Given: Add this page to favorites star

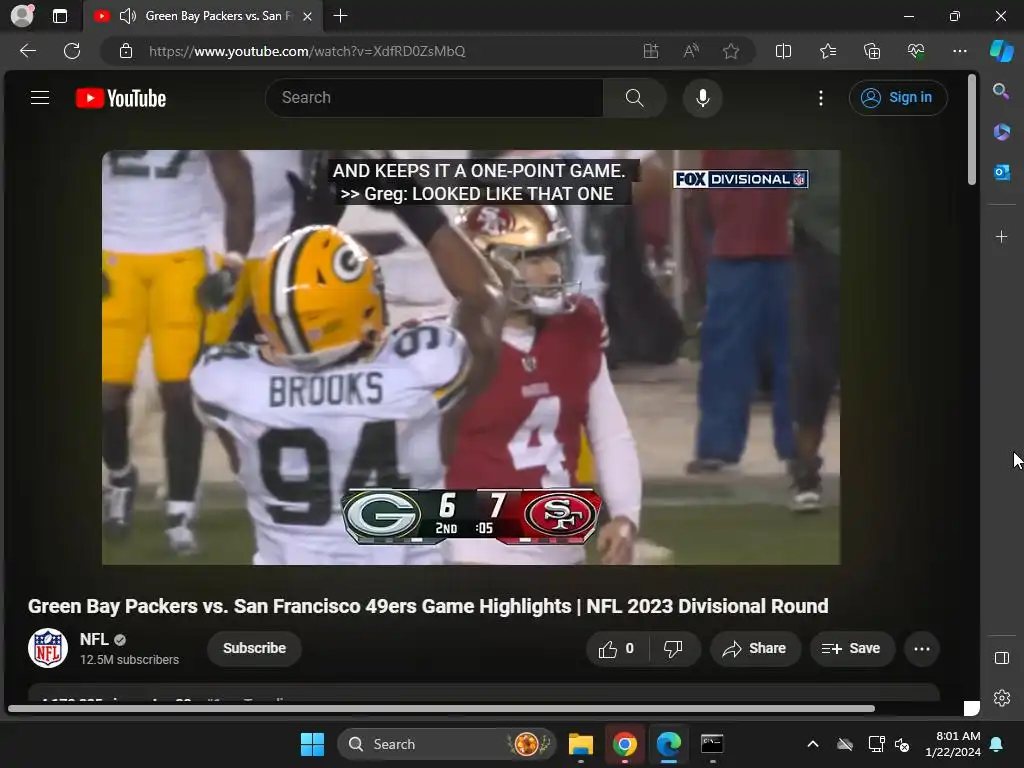Looking at the screenshot, I should pos(731,51).
